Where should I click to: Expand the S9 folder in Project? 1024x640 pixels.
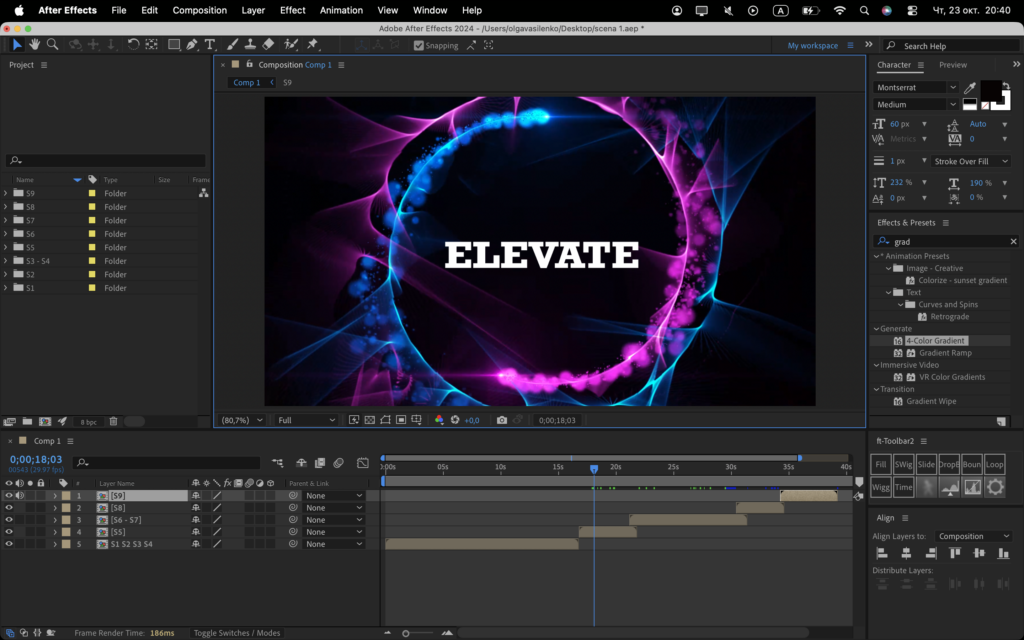[x=6, y=193]
